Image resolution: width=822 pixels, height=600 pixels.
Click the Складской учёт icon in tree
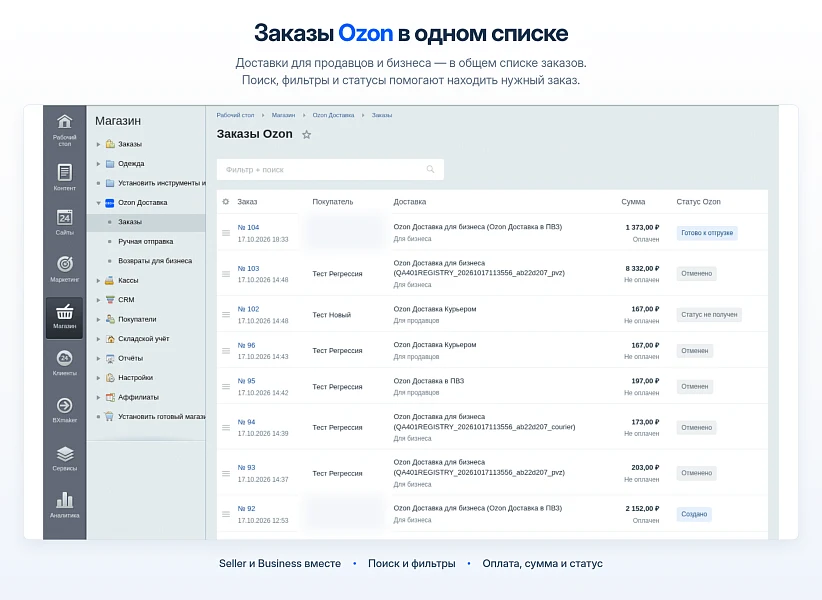click(110, 339)
